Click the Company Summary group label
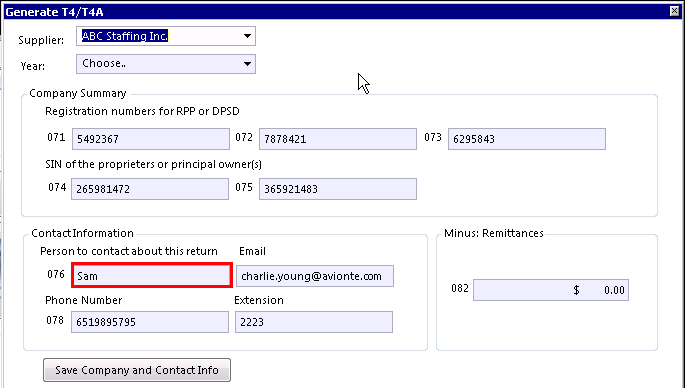The height and width of the screenshot is (388, 685). [x=78, y=94]
